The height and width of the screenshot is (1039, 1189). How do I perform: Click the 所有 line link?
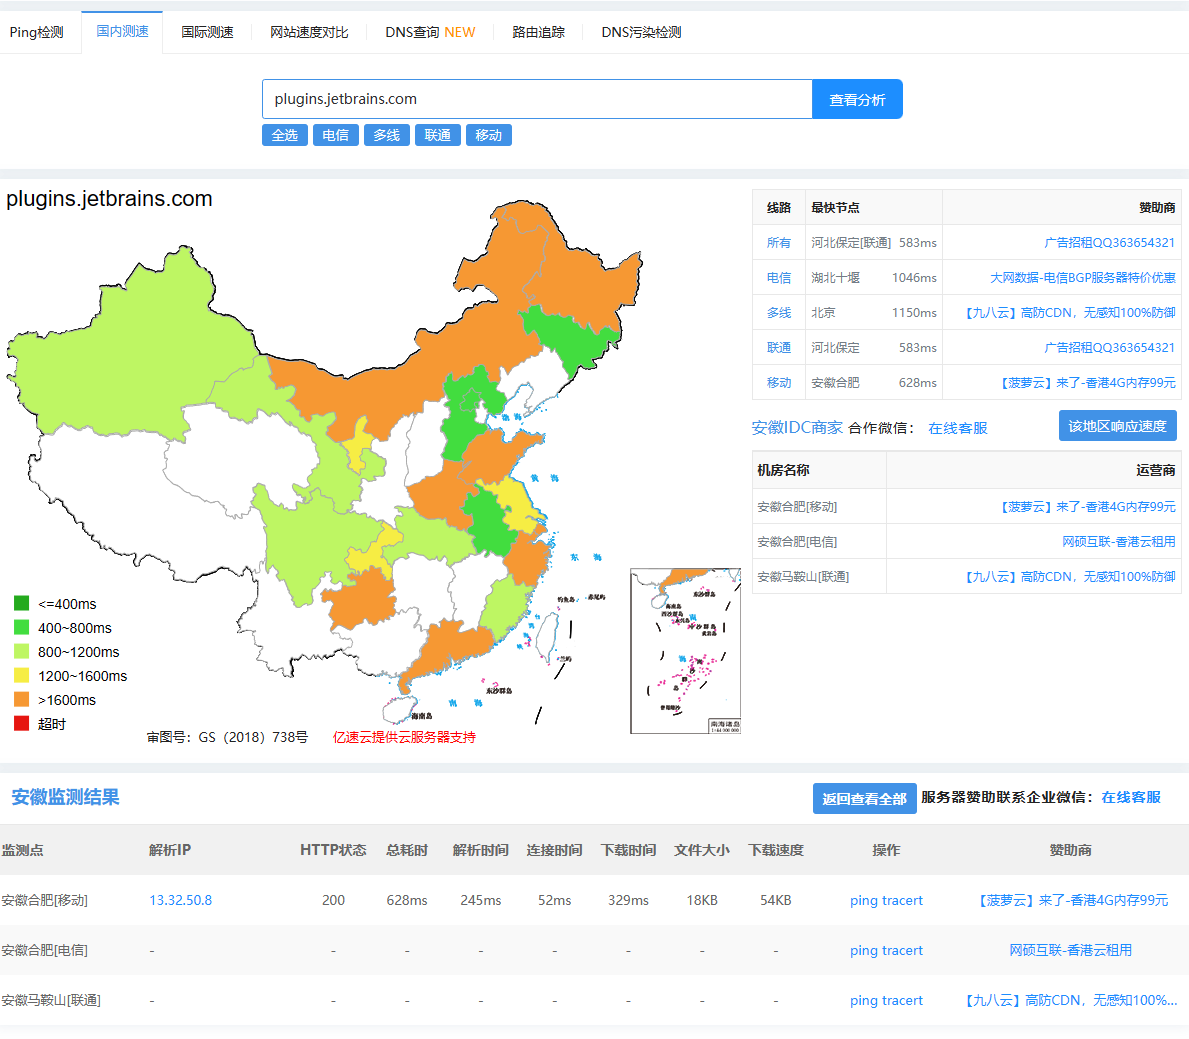[779, 243]
